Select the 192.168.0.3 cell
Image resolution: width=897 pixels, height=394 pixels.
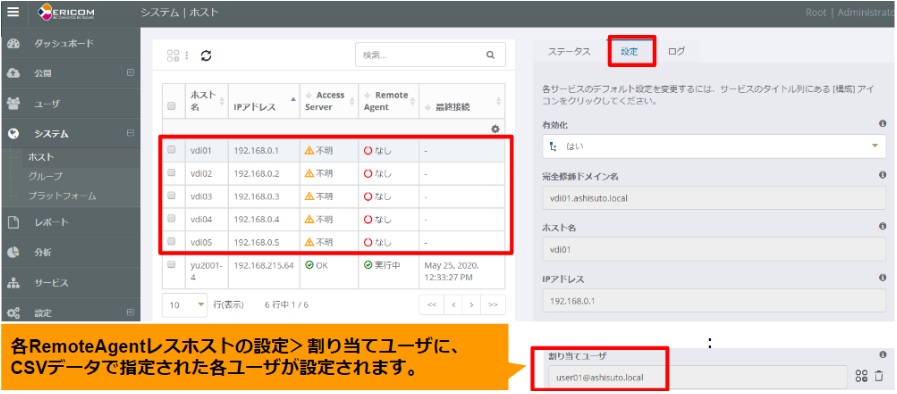click(264, 196)
